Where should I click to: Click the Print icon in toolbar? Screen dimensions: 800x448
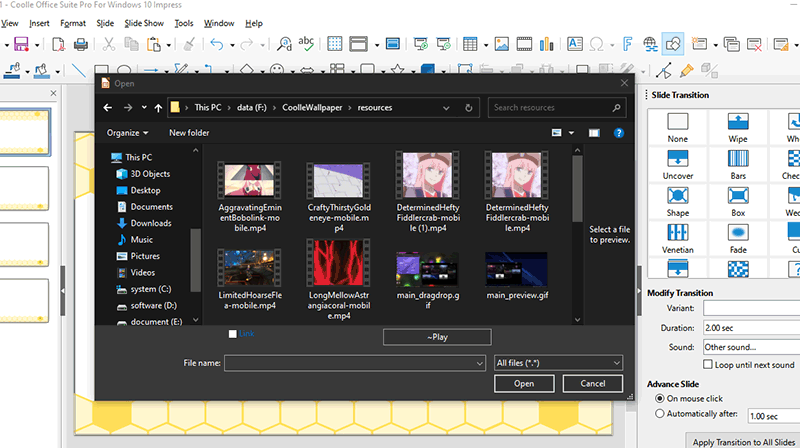pos(82,44)
